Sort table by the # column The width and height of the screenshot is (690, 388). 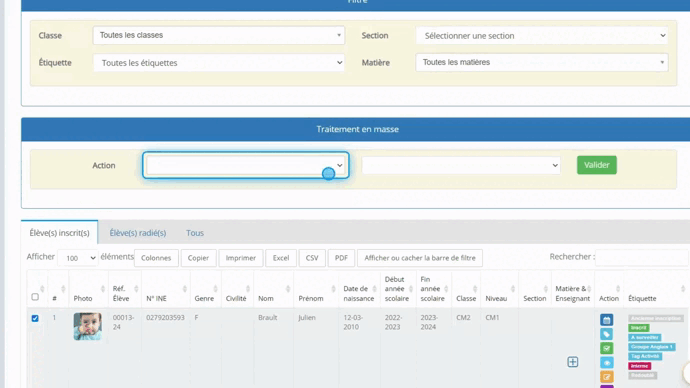(58, 289)
